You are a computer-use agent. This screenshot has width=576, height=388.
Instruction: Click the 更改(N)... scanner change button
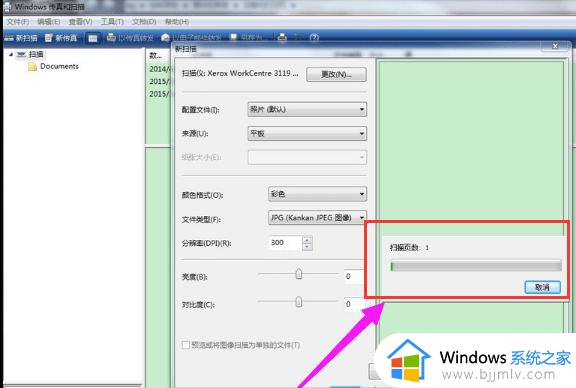[x=336, y=74]
